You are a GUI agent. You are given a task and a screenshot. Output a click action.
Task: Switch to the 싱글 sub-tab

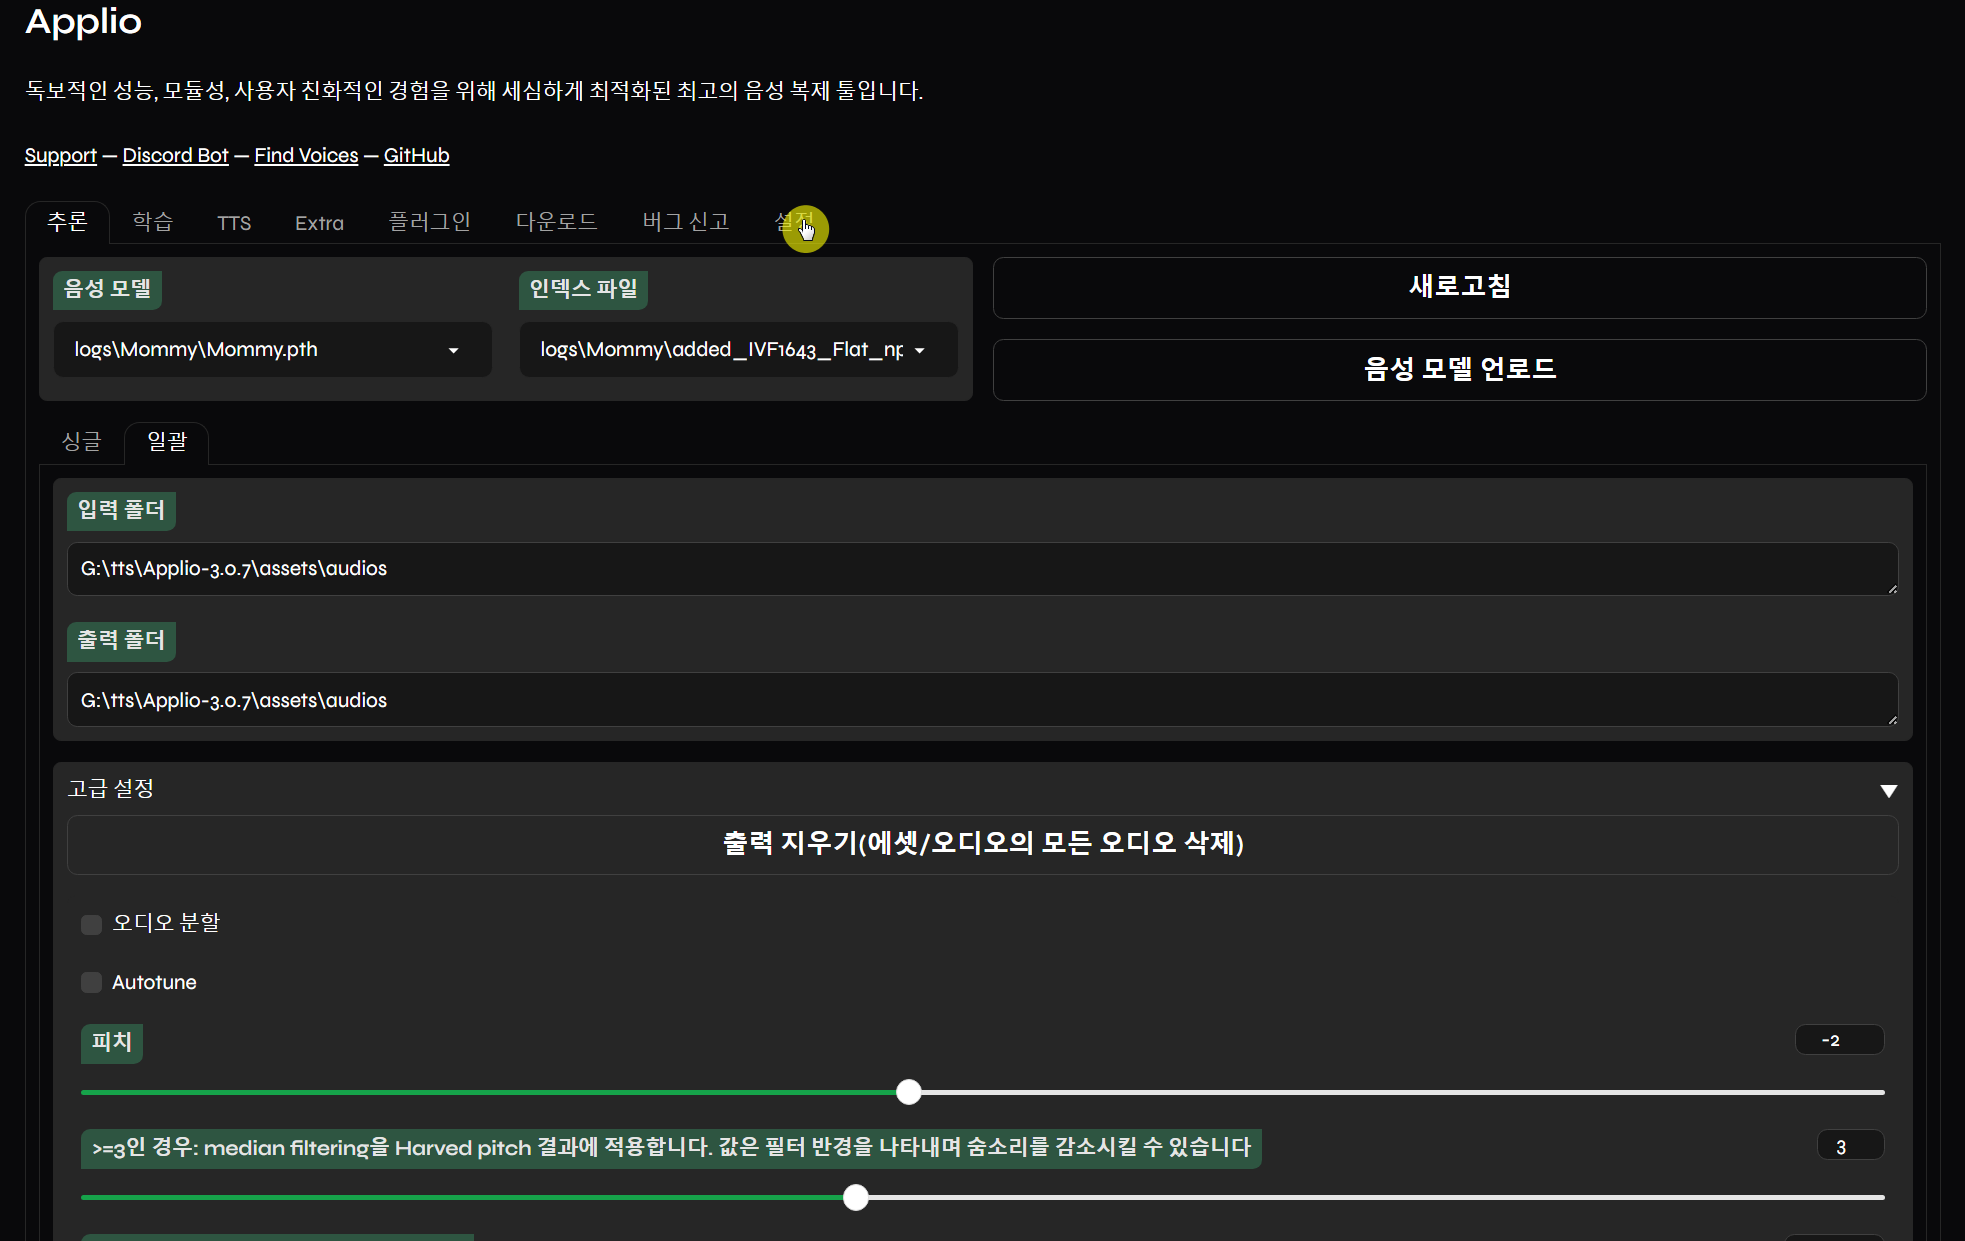pos(81,442)
